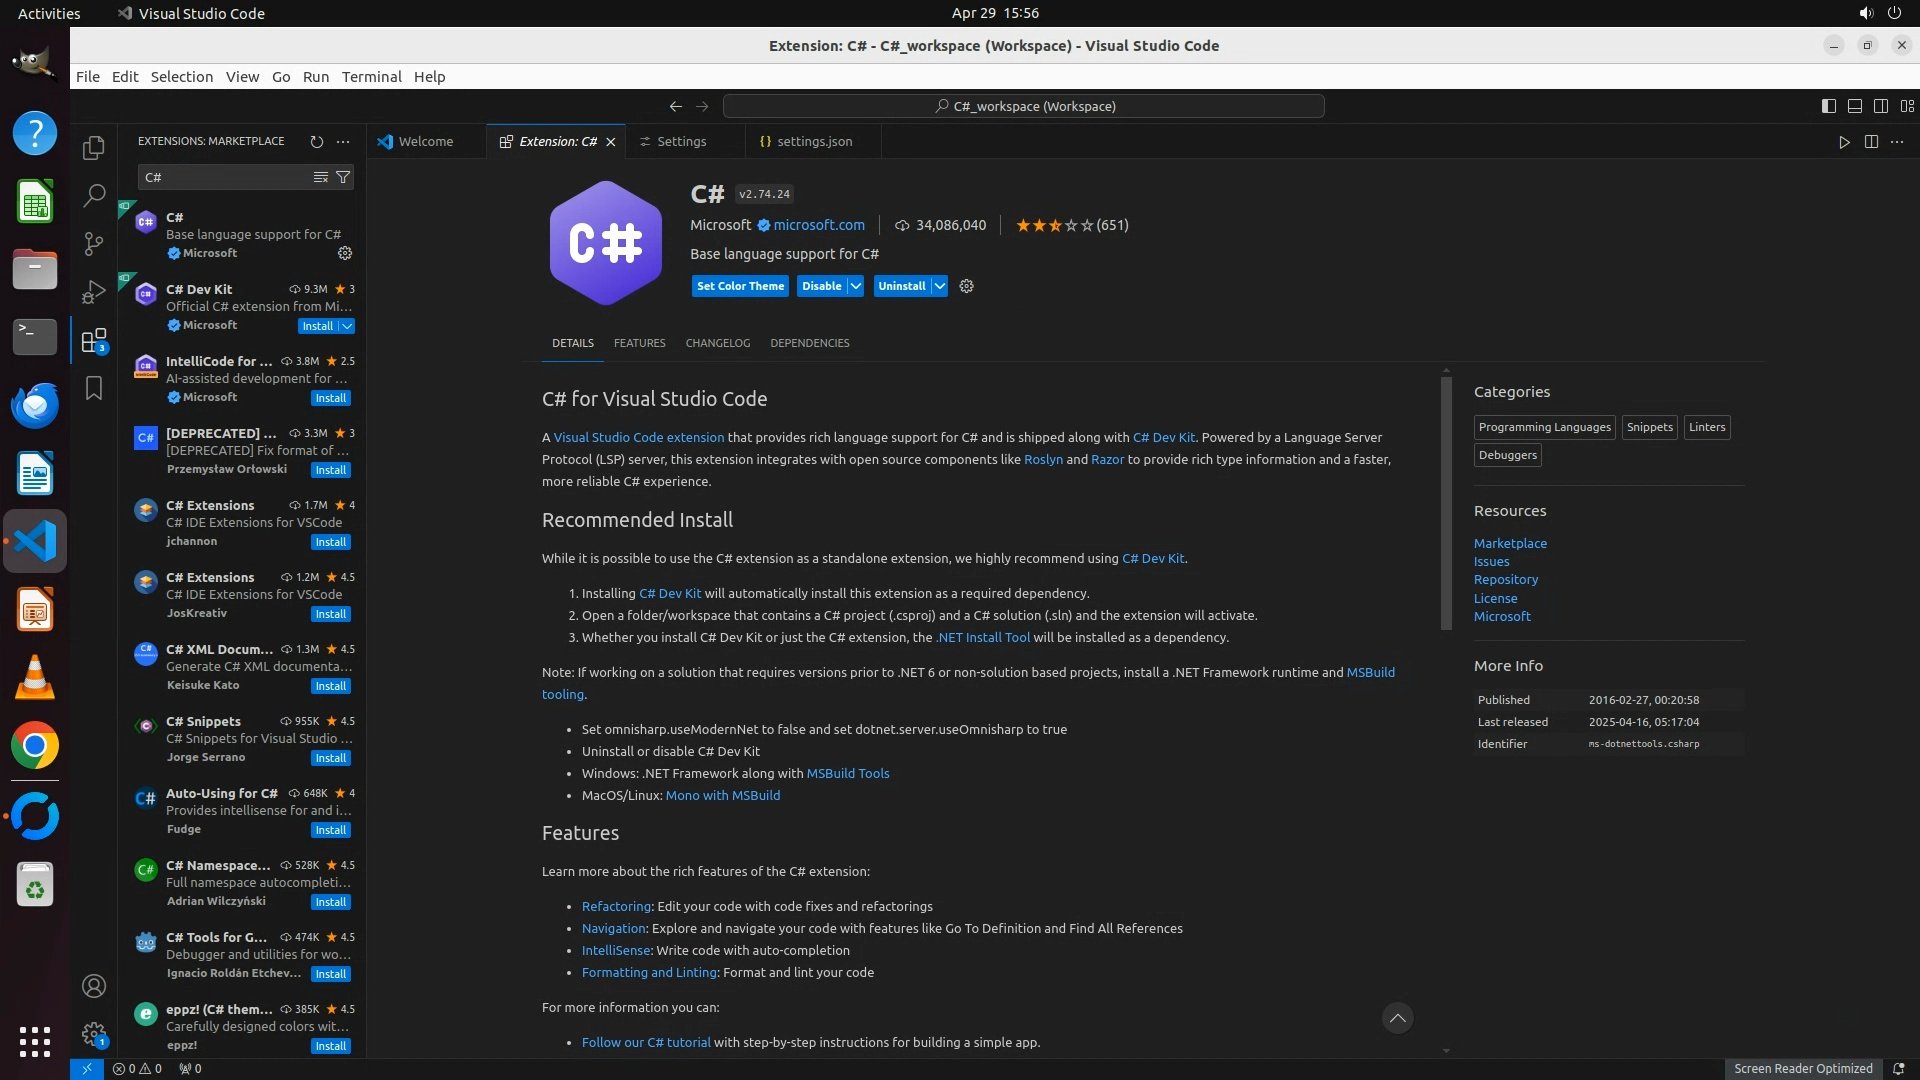Switch to the Changelog tab
This screenshot has height=1080, width=1920.
tap(717, 343)
